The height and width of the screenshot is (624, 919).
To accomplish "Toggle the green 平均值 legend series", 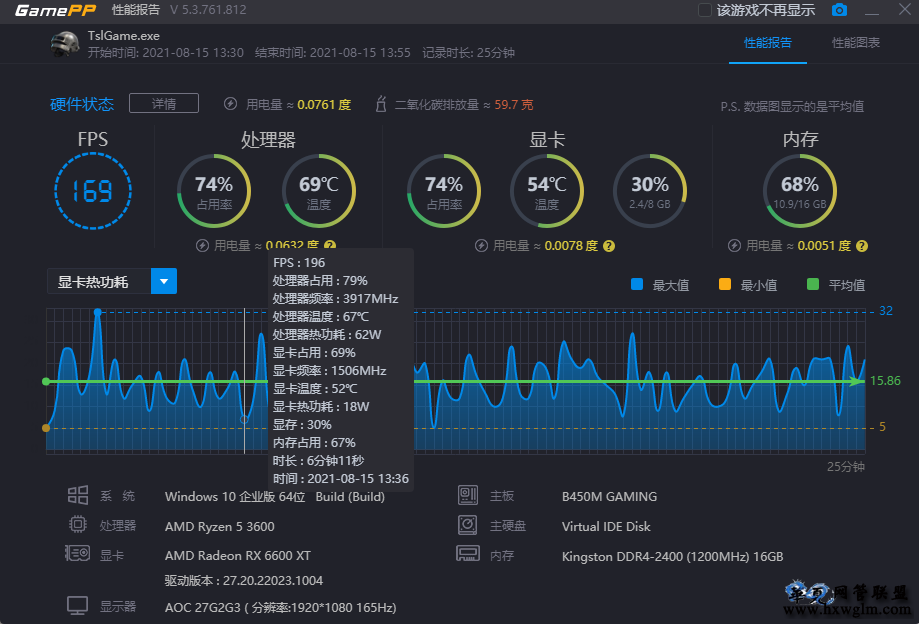I will pos(813,285).
